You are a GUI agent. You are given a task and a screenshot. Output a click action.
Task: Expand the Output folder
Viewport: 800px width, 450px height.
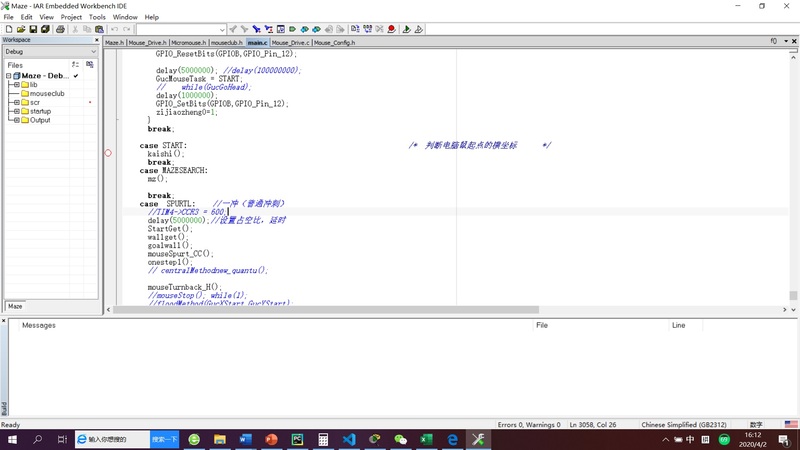(17, 120)
